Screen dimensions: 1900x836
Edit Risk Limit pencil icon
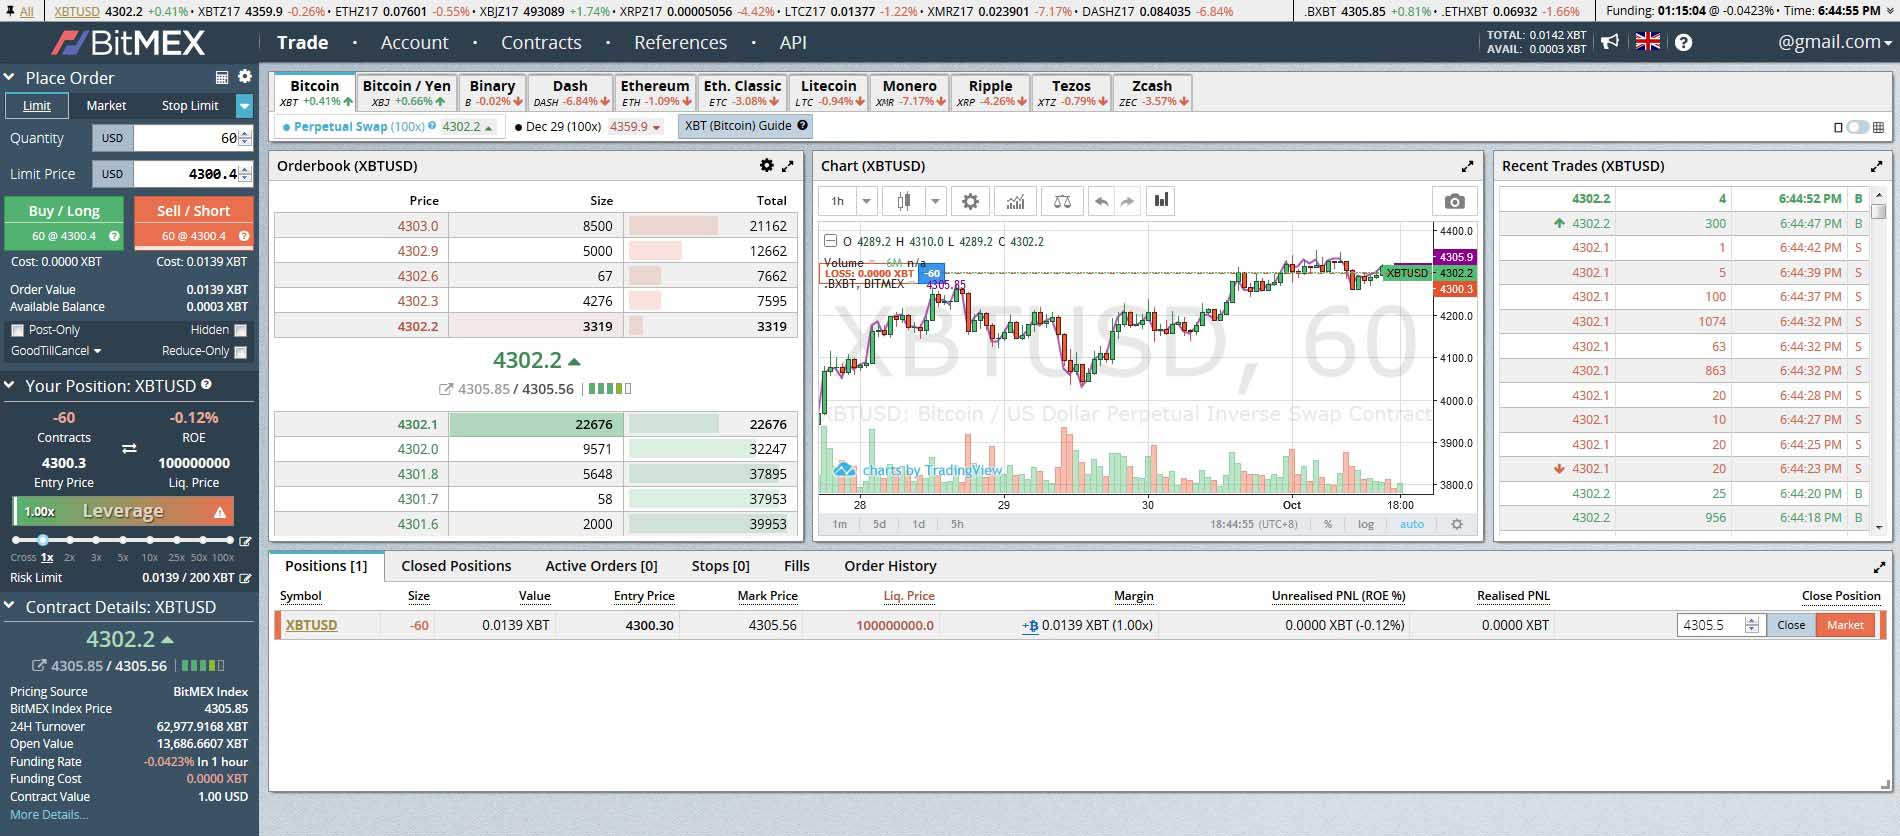point(246,578)
